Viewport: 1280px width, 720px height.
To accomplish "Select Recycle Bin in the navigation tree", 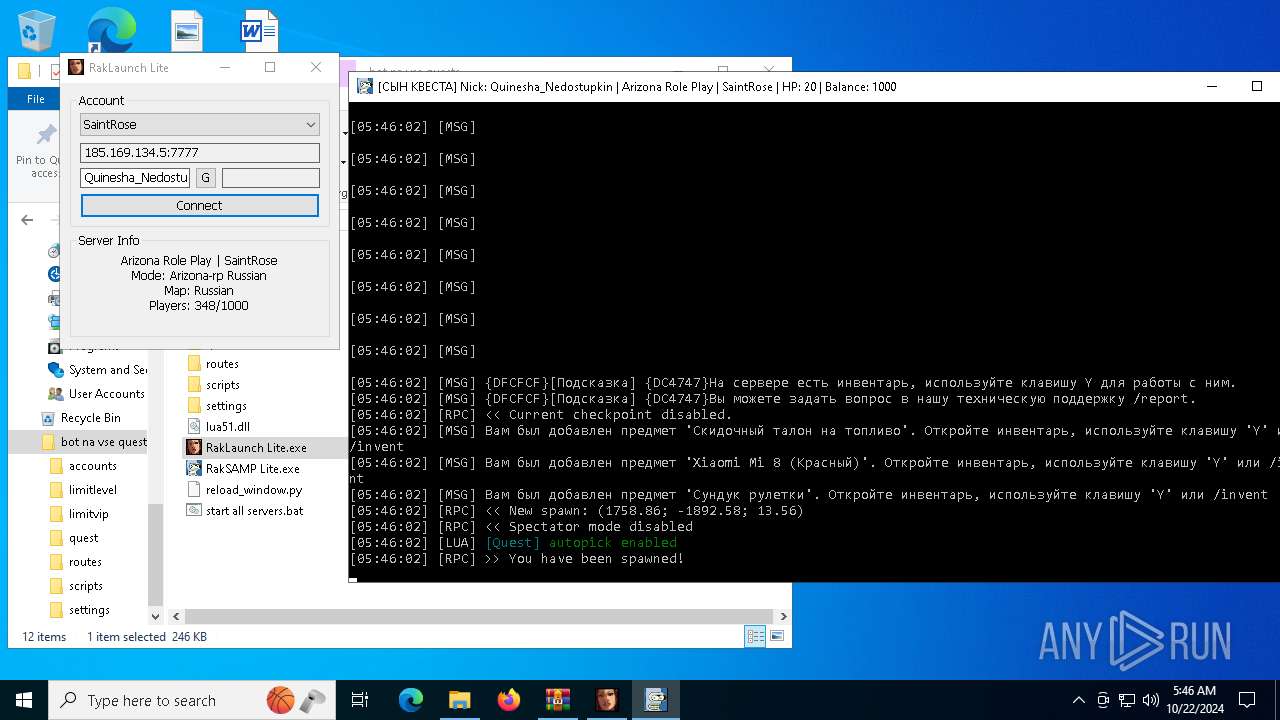I will click(90, 418).
